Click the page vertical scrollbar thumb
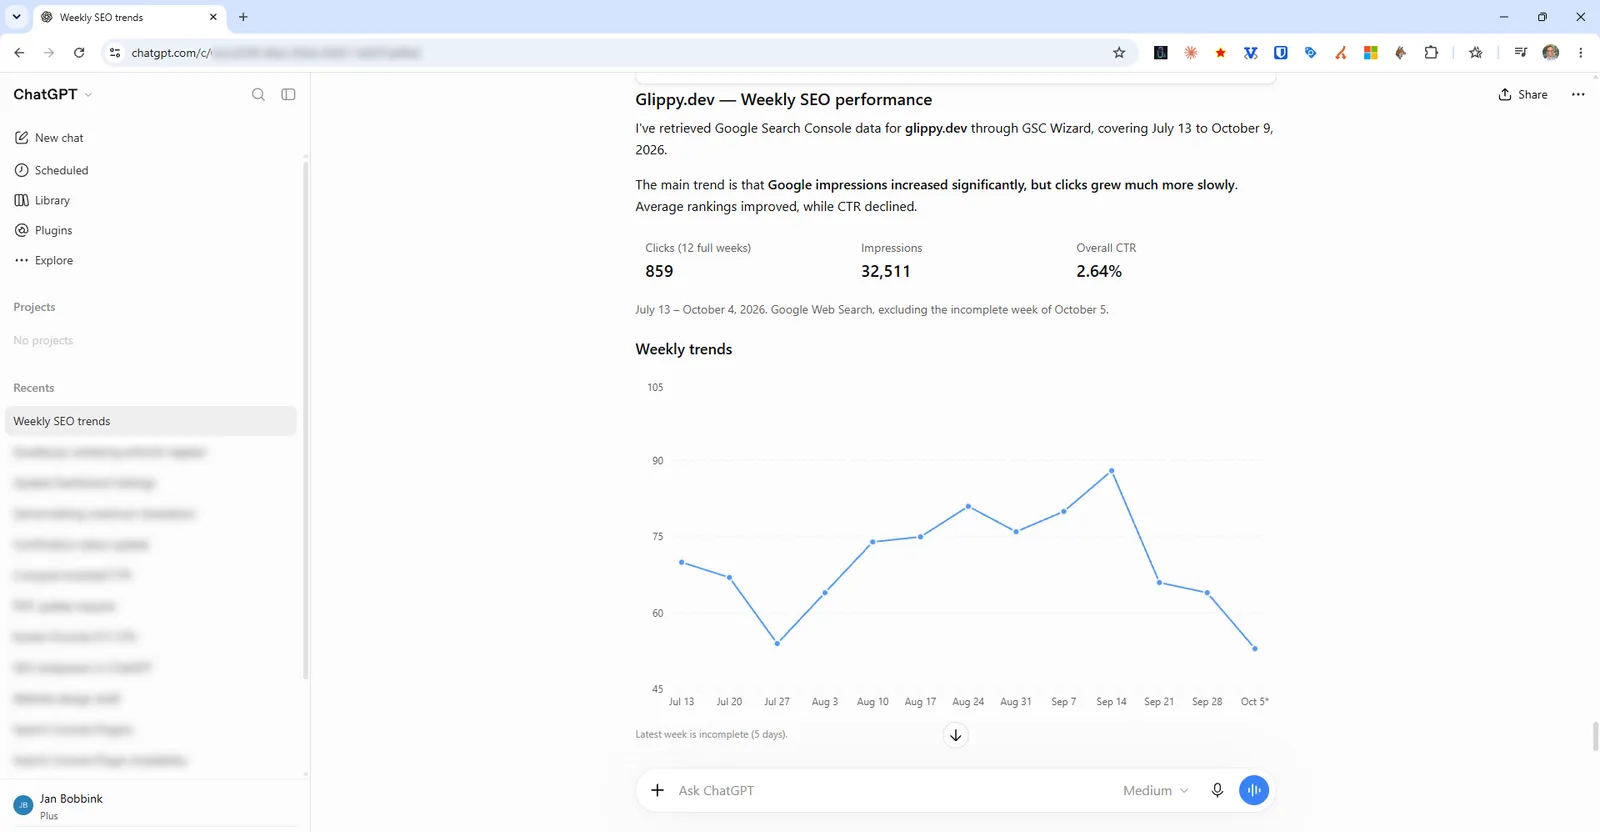The width and height of the screenshot is (1600, 832). pos(1595,736)
